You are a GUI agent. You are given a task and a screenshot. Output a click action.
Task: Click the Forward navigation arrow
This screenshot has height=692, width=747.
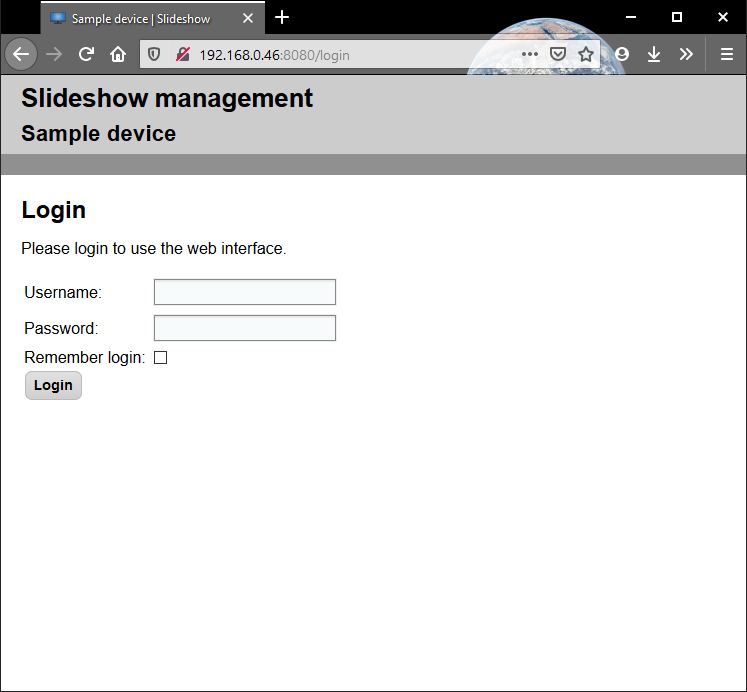pos(54,54)
